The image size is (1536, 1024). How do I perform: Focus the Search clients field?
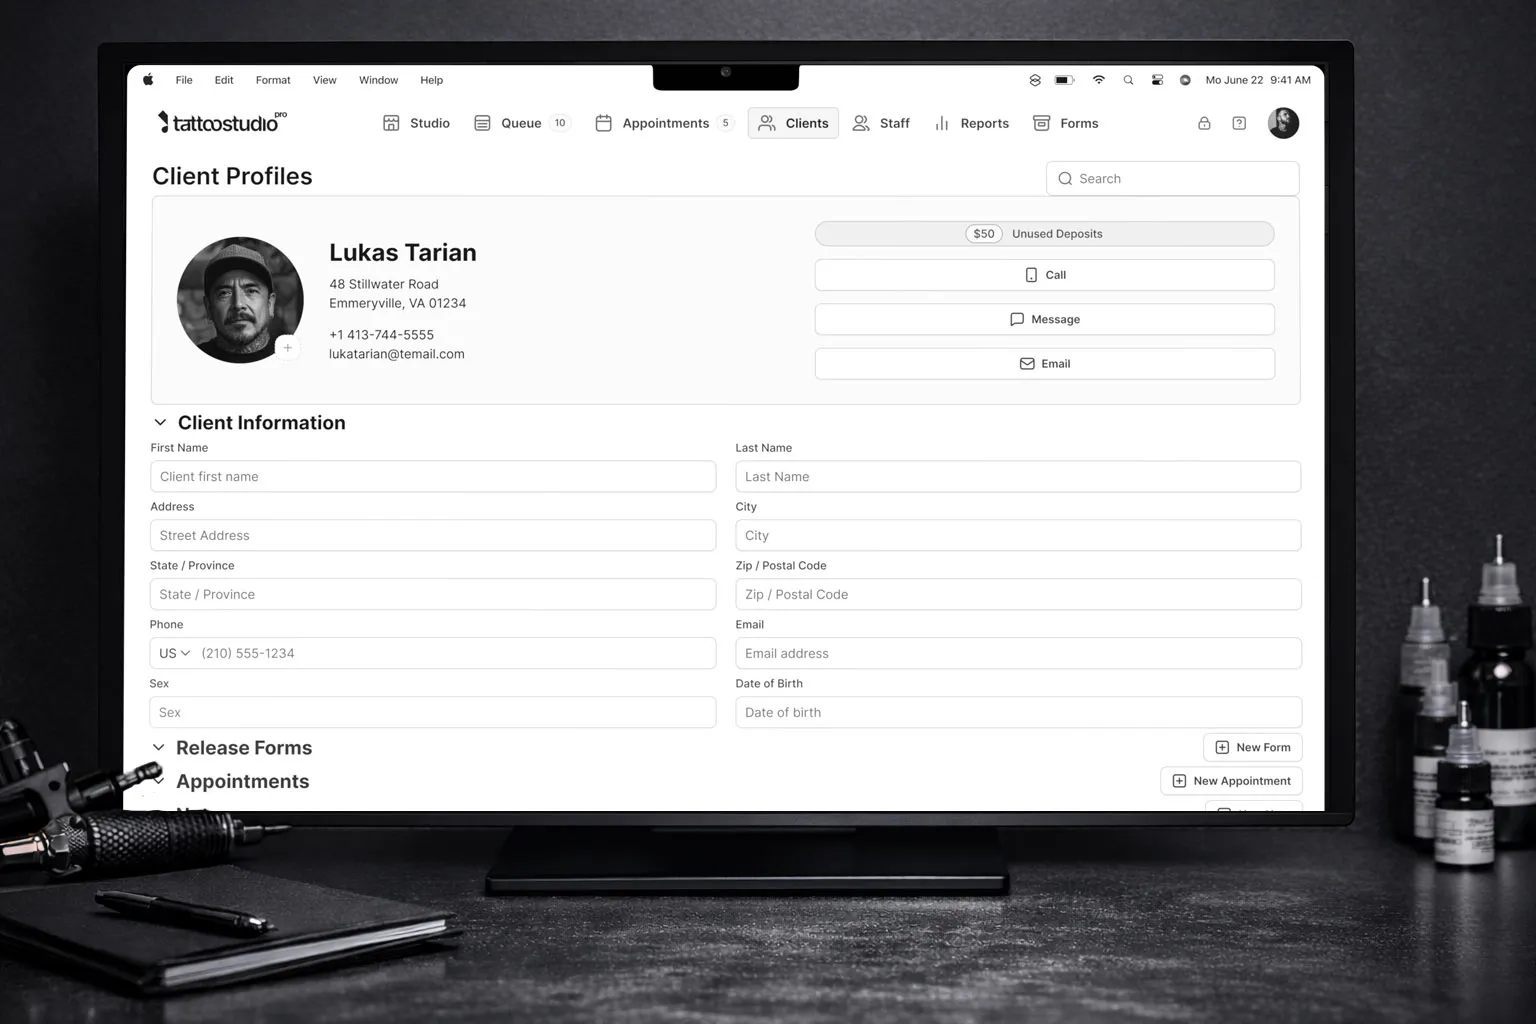[x=1173, y=178]
